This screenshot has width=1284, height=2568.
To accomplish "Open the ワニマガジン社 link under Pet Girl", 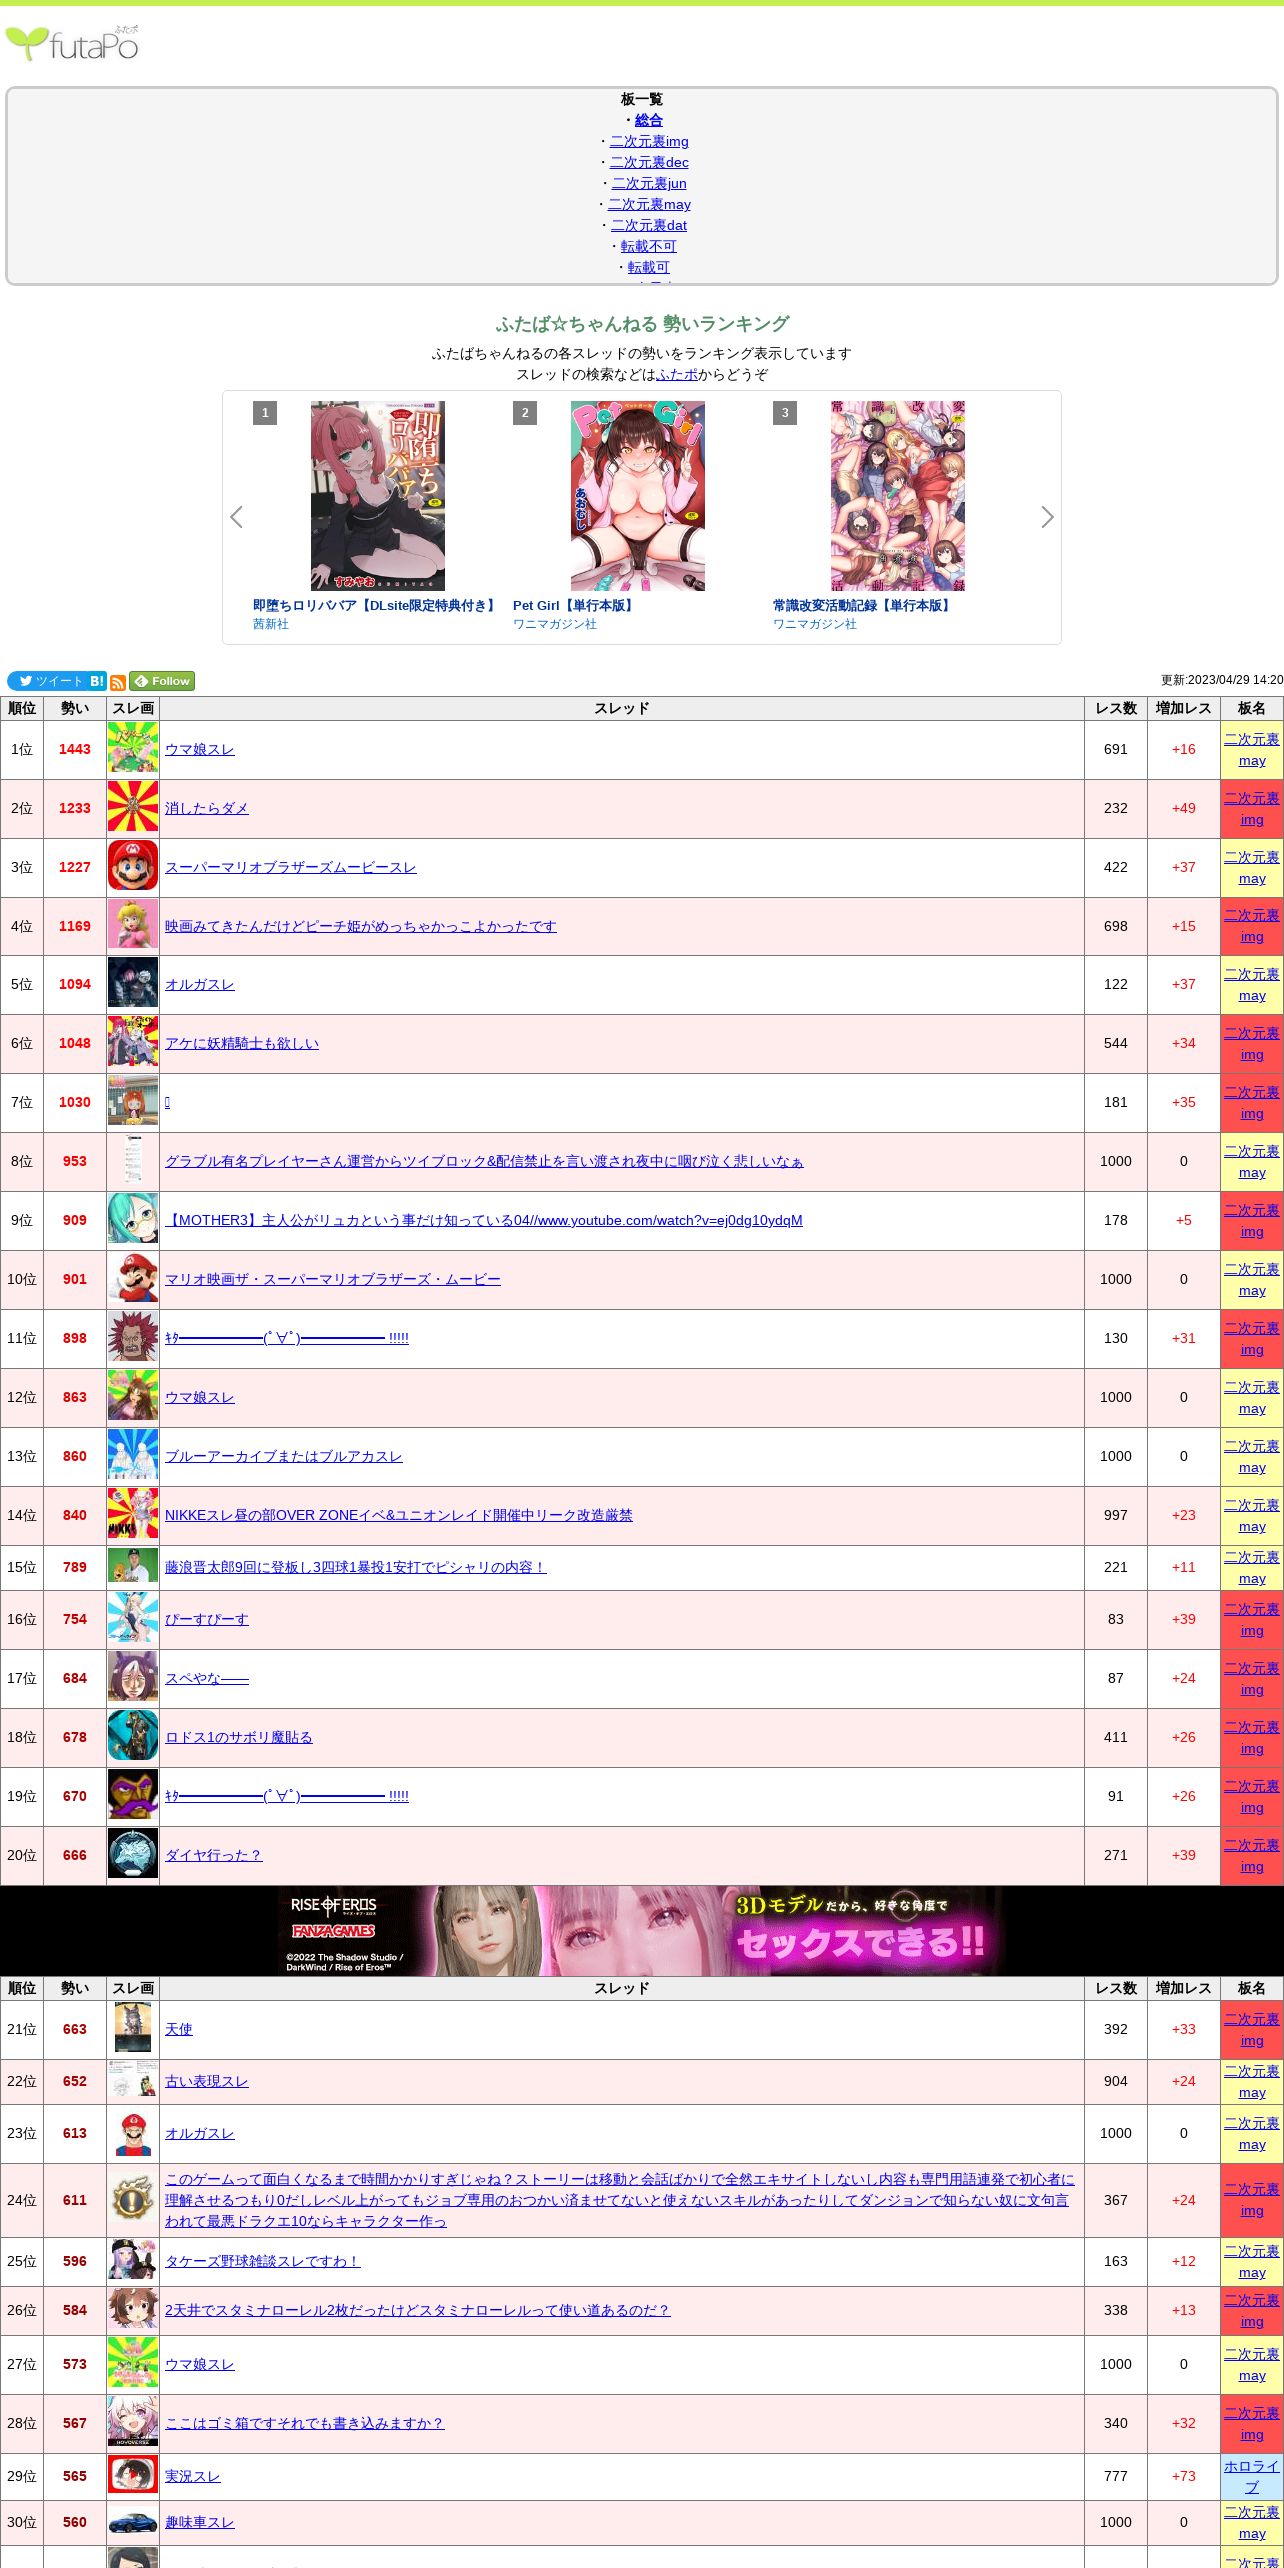I will (x=555, y=624).
